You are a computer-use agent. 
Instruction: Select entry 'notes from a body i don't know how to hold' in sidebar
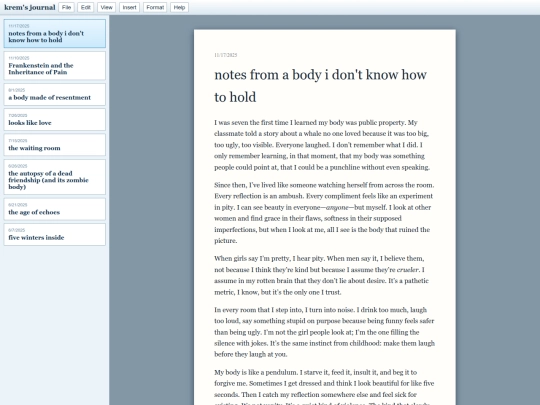55,33
